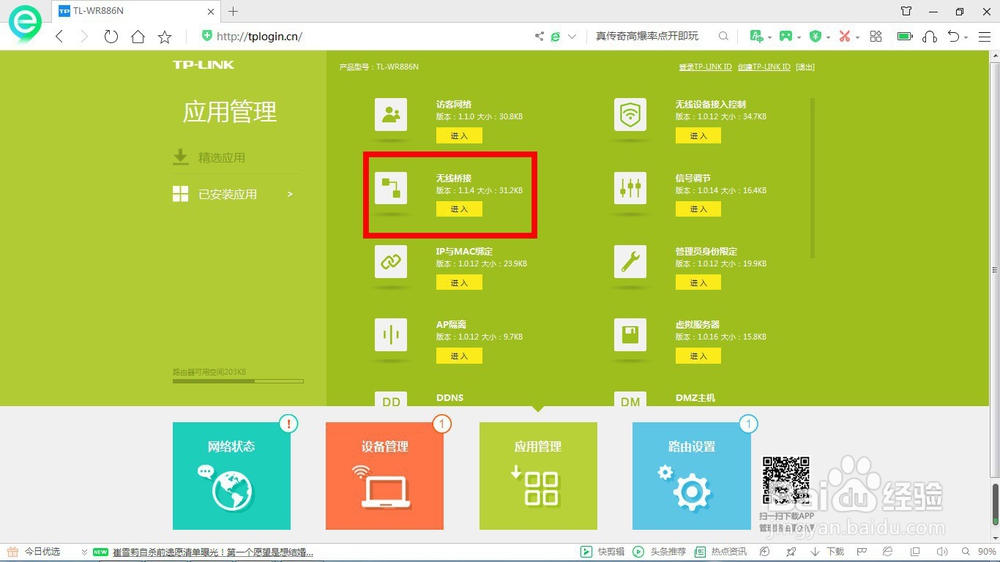Viewport: 1000px width, 562px height.
Task: Switch to the 设备管理 tile
Action: point(385,475)
